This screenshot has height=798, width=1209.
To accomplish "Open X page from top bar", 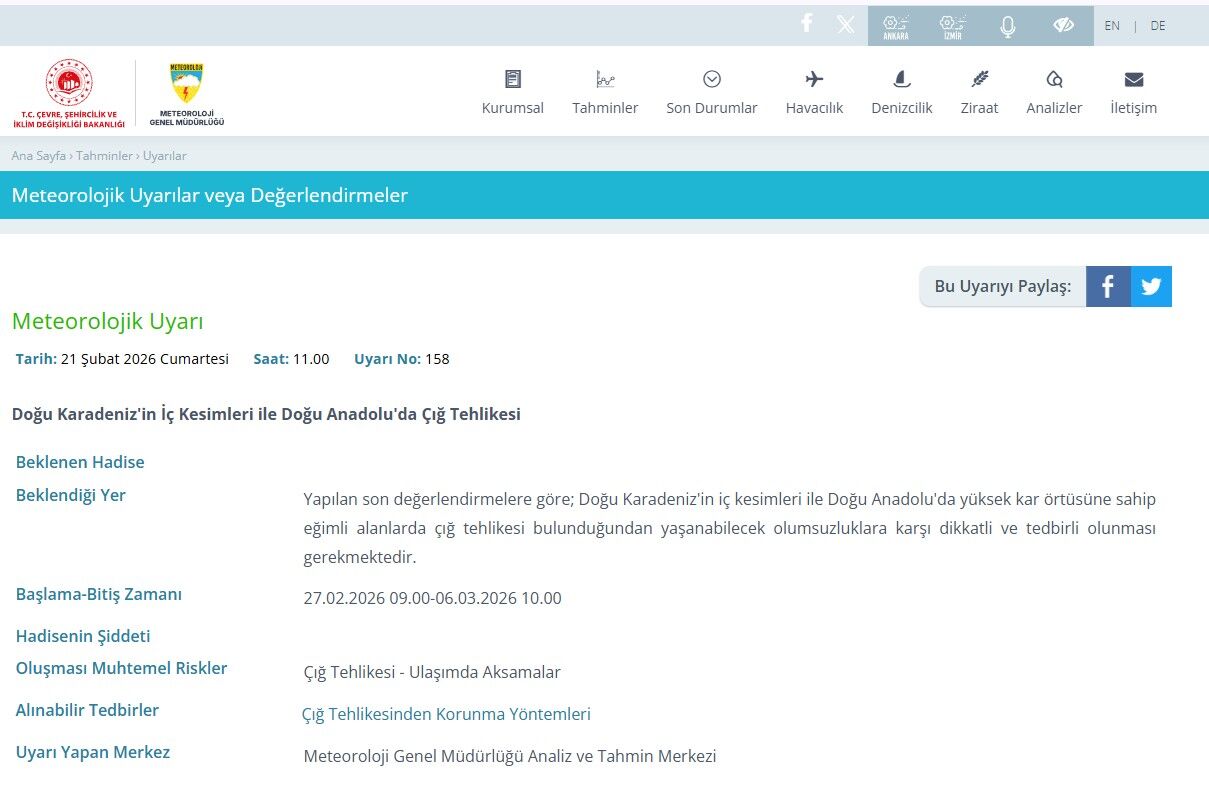I will click(846, 25).
